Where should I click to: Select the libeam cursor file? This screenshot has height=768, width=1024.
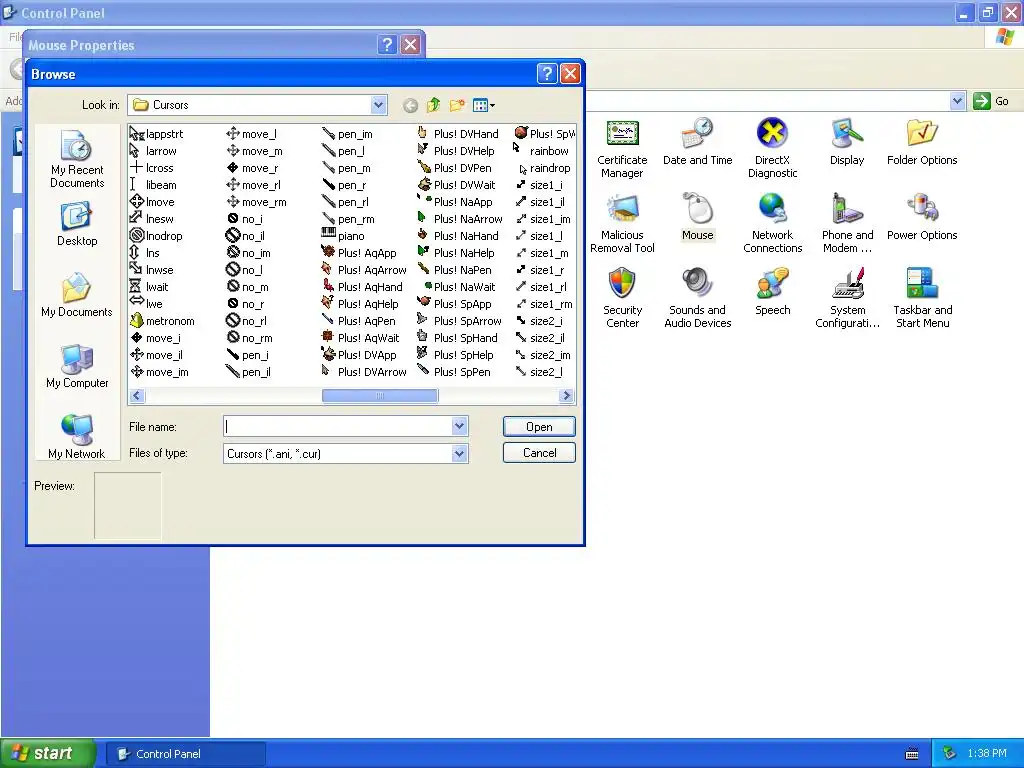click(153, 185)
